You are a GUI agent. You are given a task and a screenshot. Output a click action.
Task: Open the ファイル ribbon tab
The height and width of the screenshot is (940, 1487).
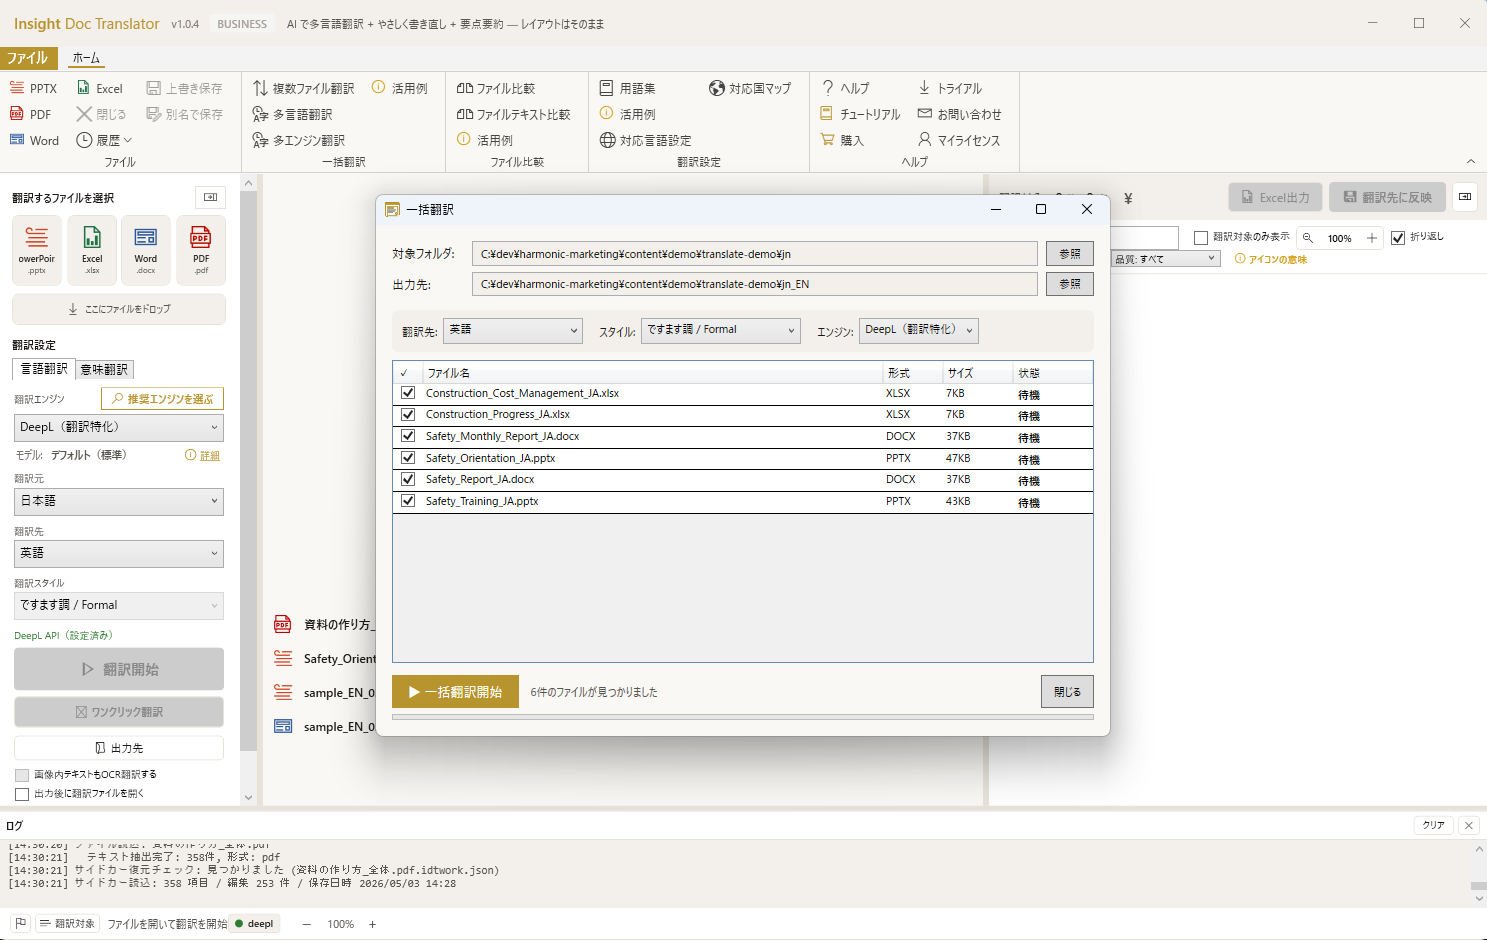tap(27, 58)
